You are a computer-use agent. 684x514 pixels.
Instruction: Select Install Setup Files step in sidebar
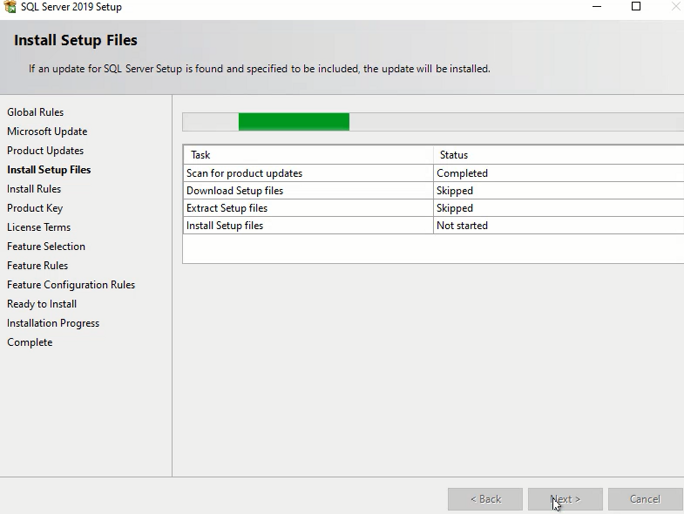(x=49, y=170)
